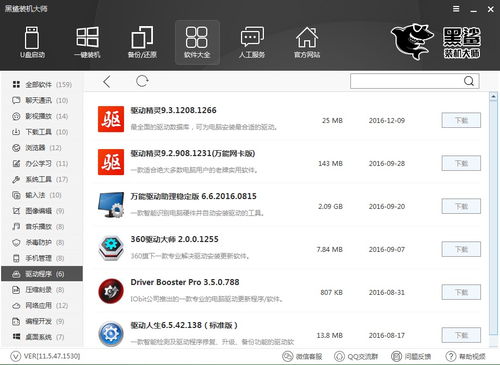Select 桌面系统 (7) category
The image size is (500, 365).
(x=42, y=337)
